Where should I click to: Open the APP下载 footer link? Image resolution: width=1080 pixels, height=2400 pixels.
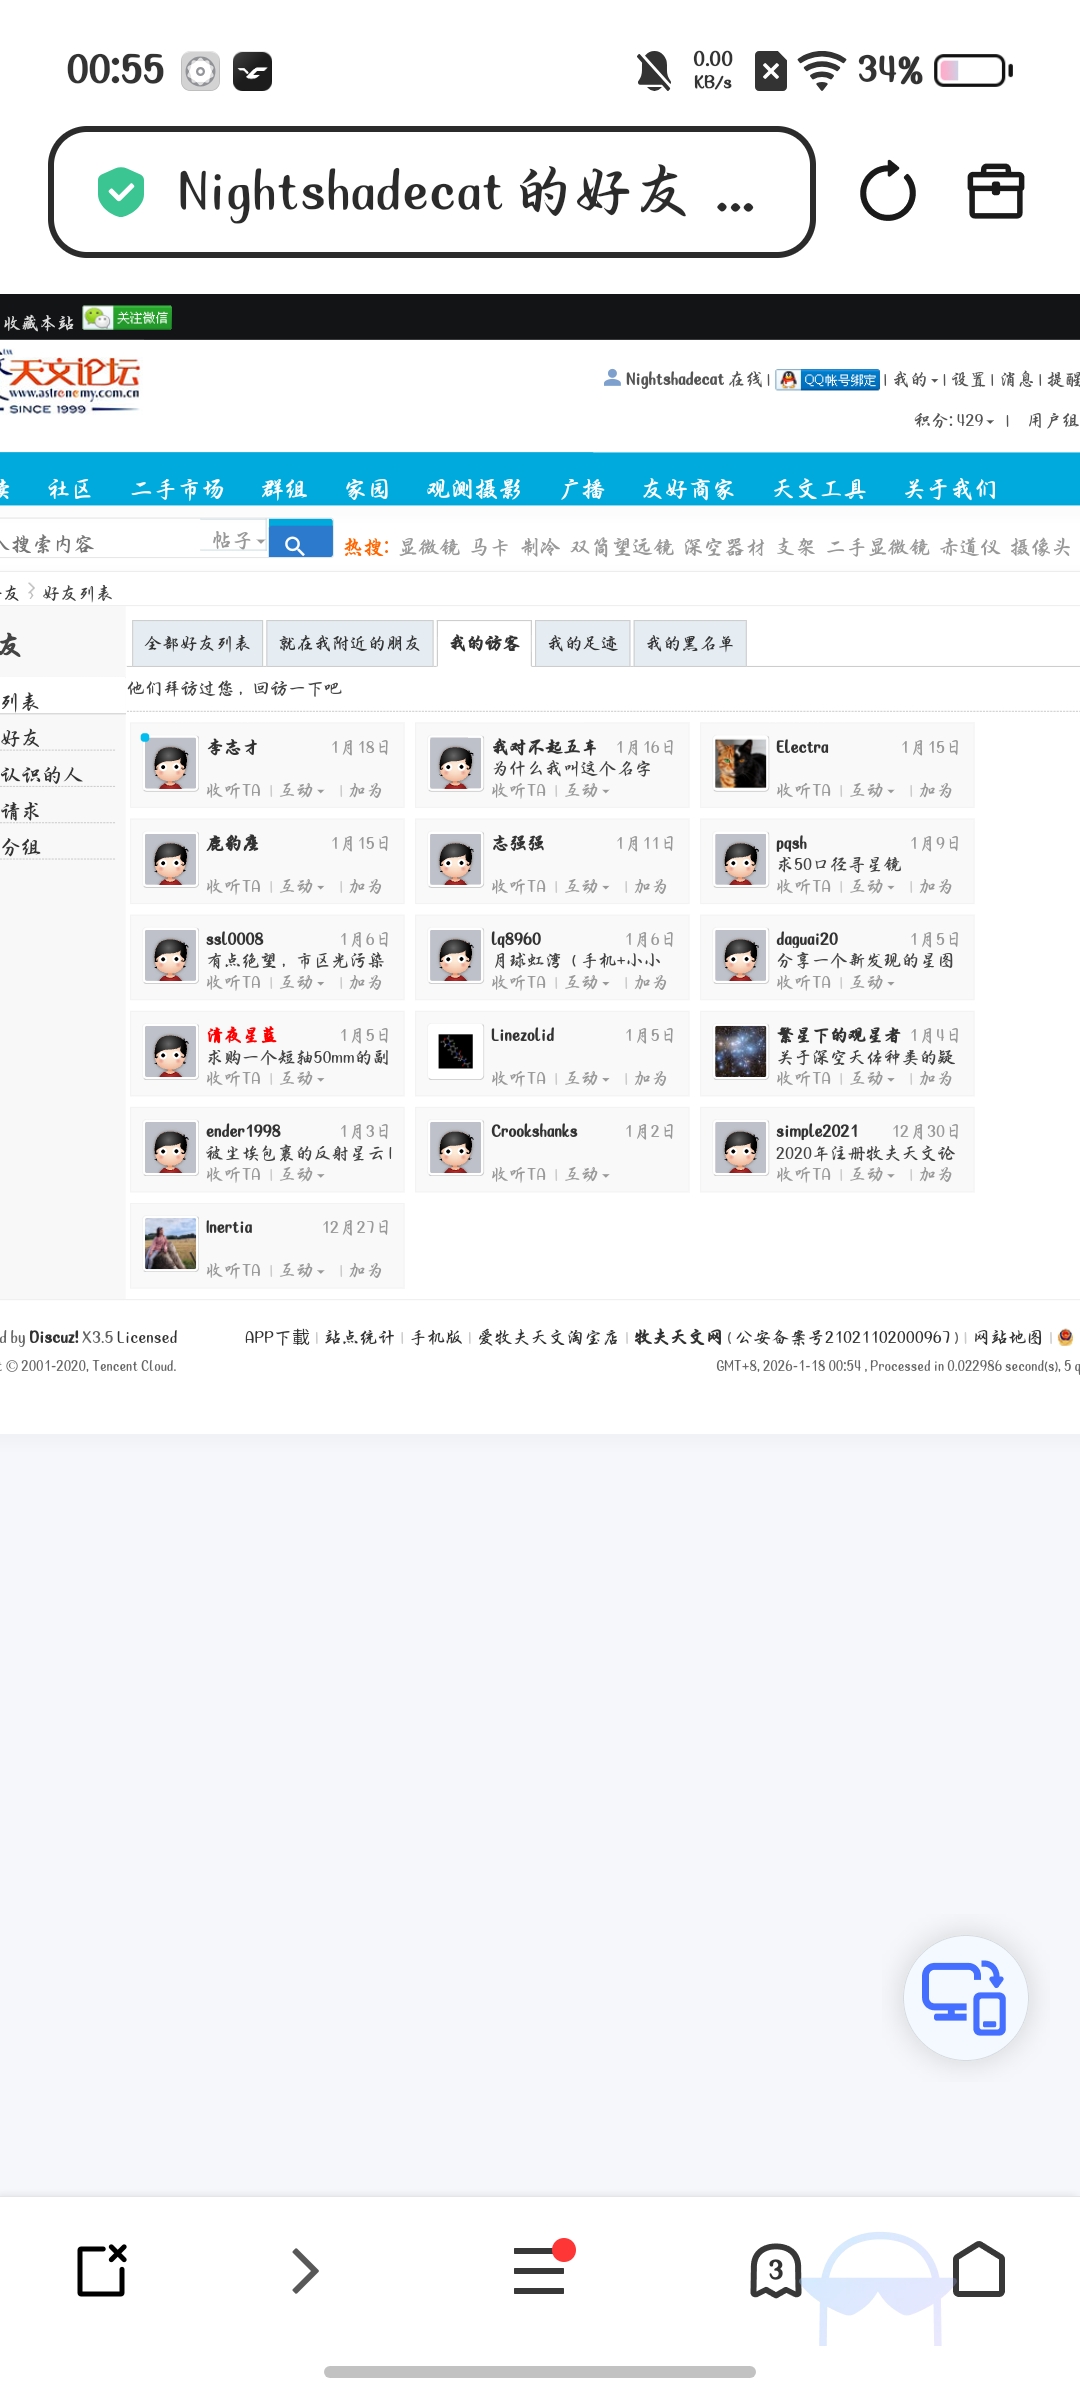point(277,1338)
